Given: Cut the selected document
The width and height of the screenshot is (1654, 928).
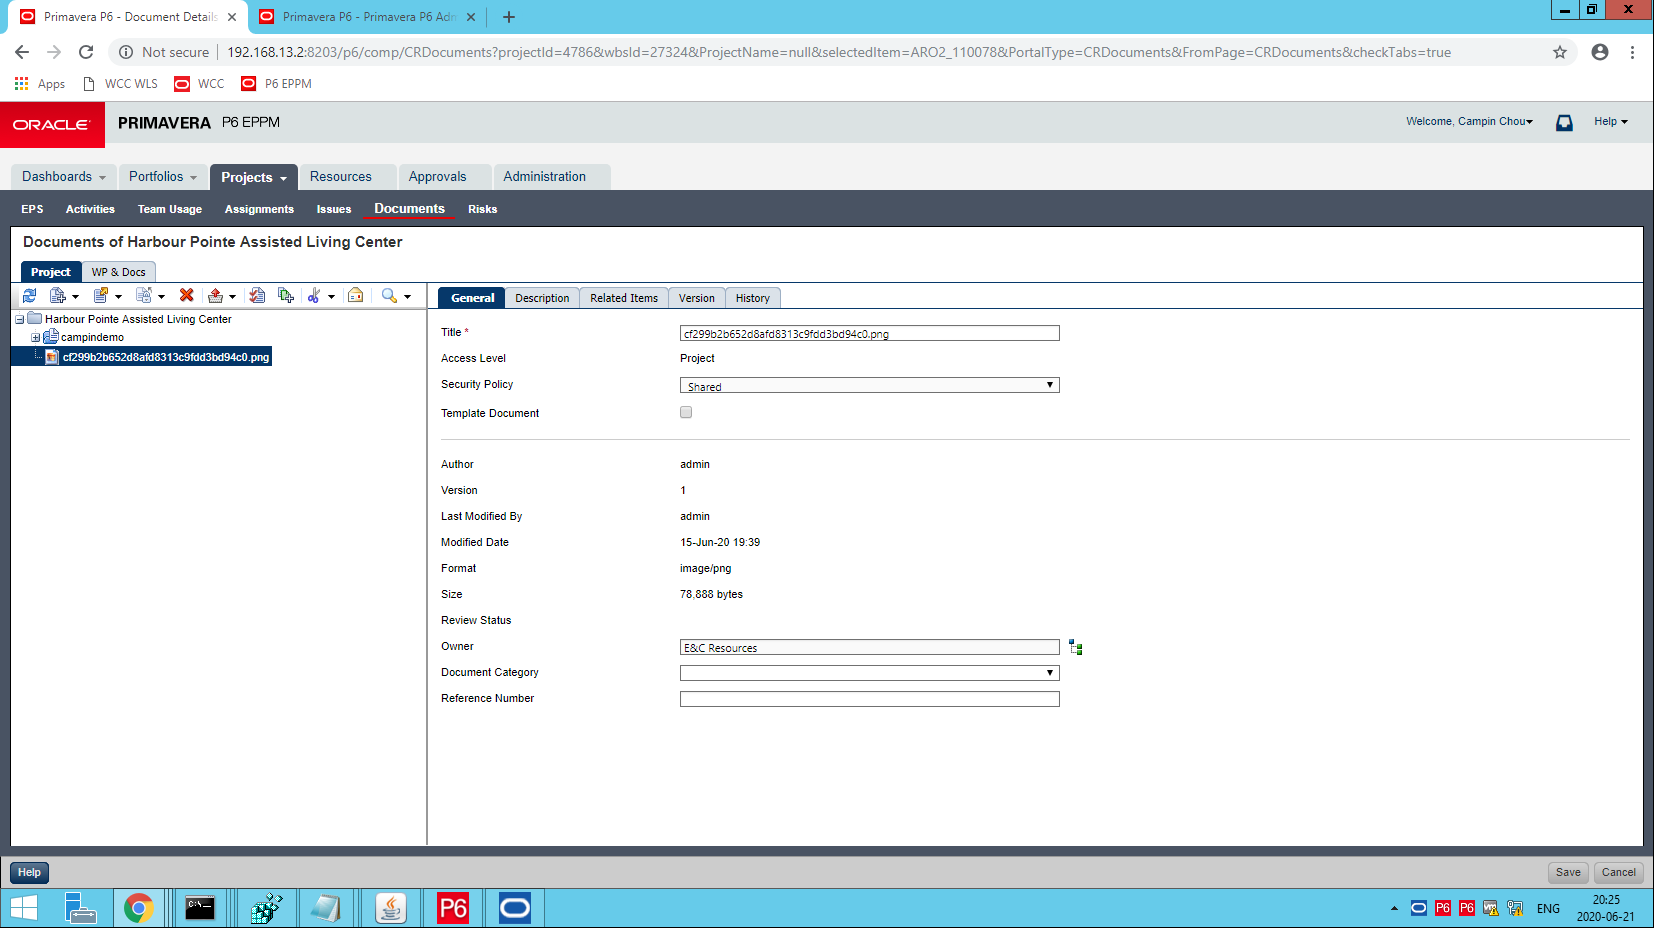Looking at the screenshot, I should click(315, 296).
